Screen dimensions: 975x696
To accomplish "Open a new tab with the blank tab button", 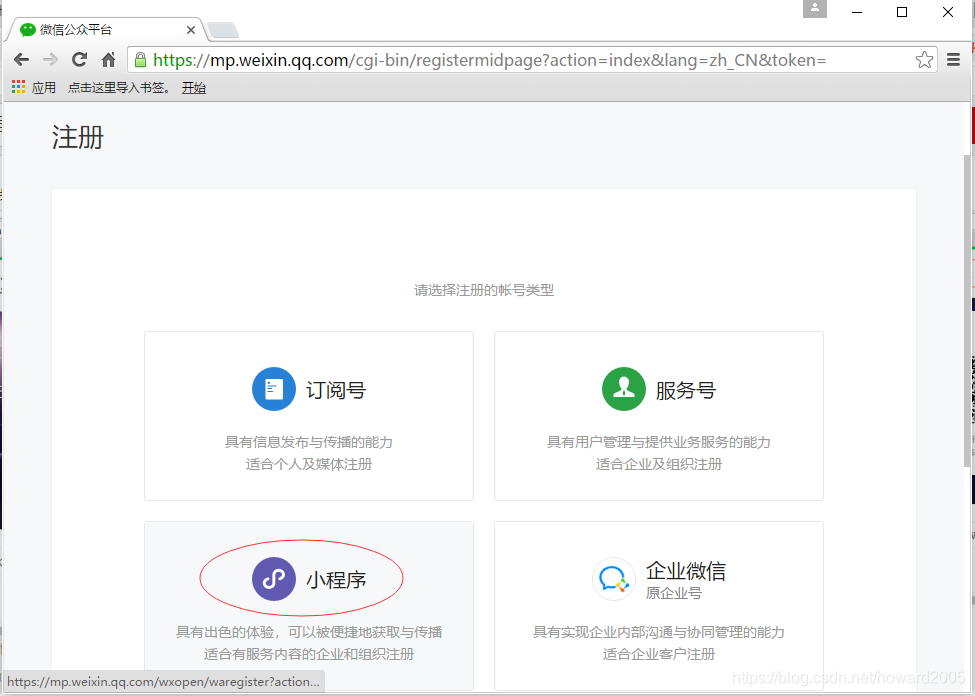I will 222,30.
